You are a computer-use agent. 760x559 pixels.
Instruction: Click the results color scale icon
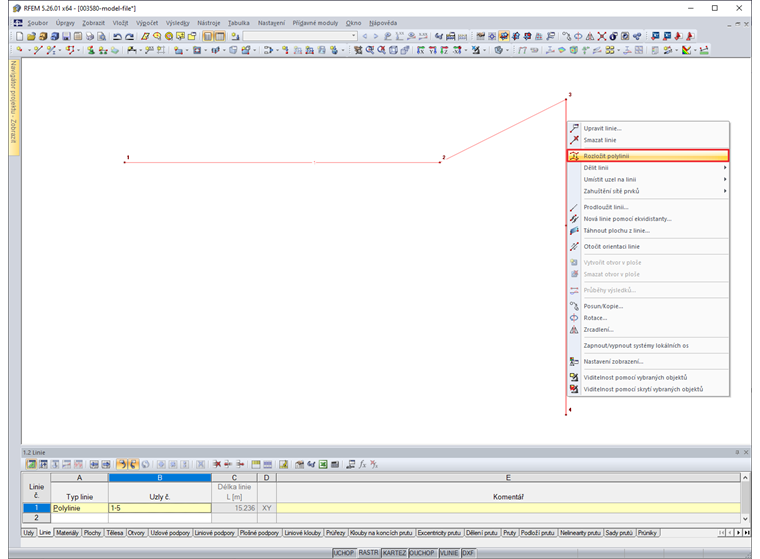pyautogui.click(x=687, y=50)
